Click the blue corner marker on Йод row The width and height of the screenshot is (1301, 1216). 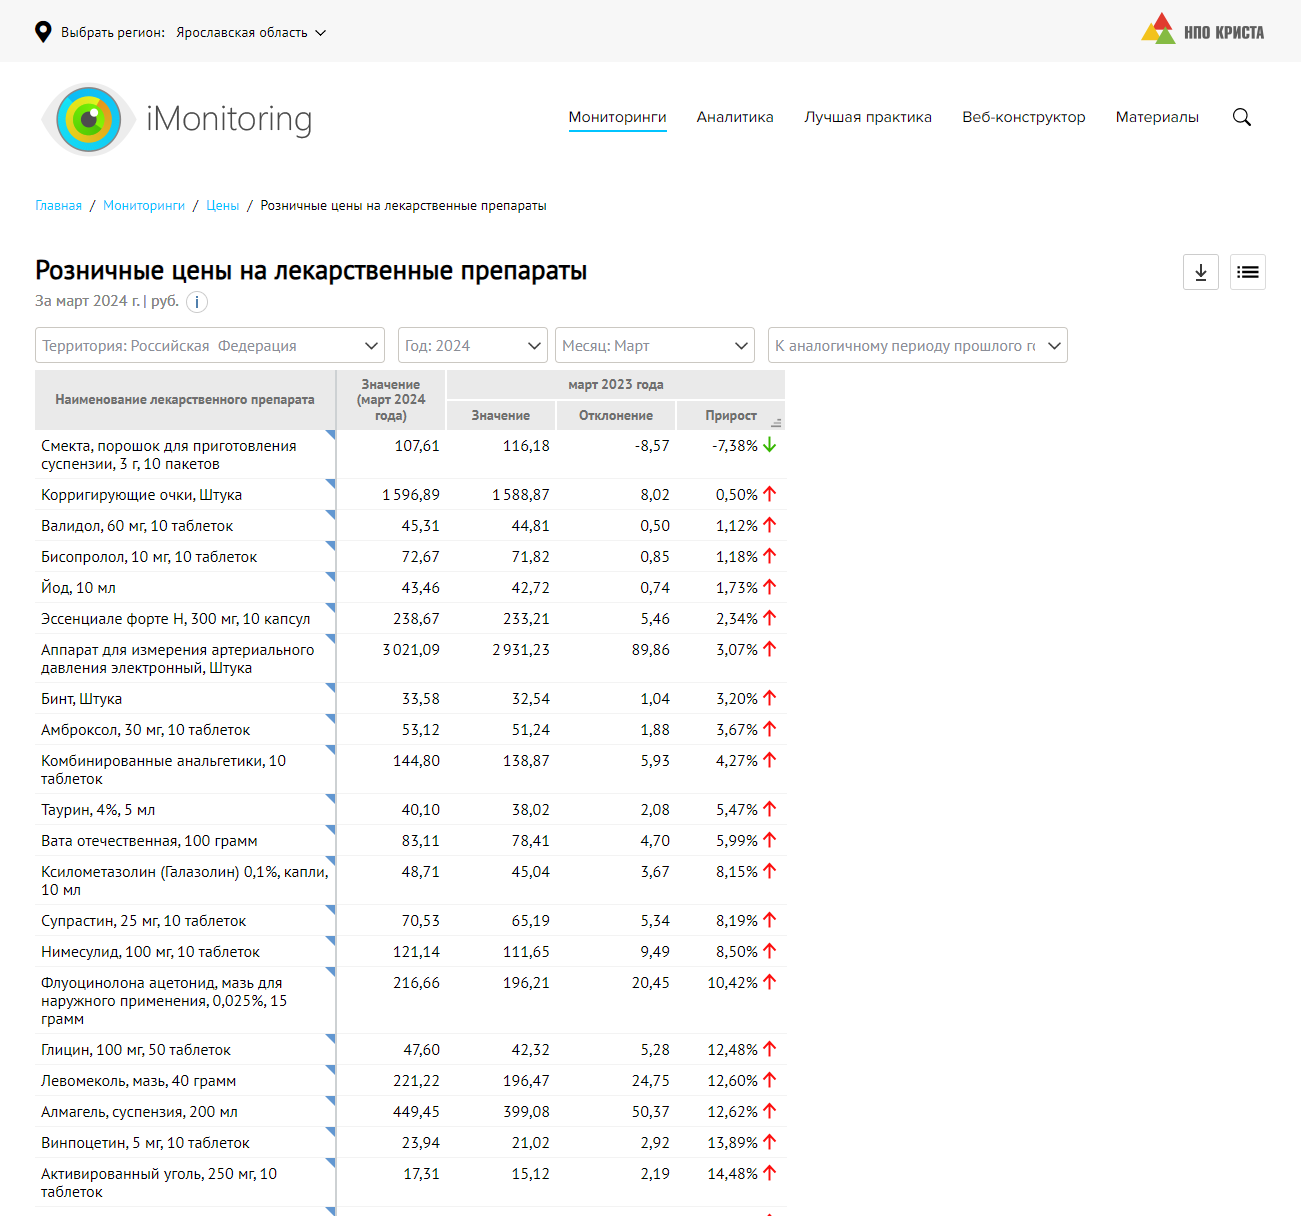[x=331, y=577]
